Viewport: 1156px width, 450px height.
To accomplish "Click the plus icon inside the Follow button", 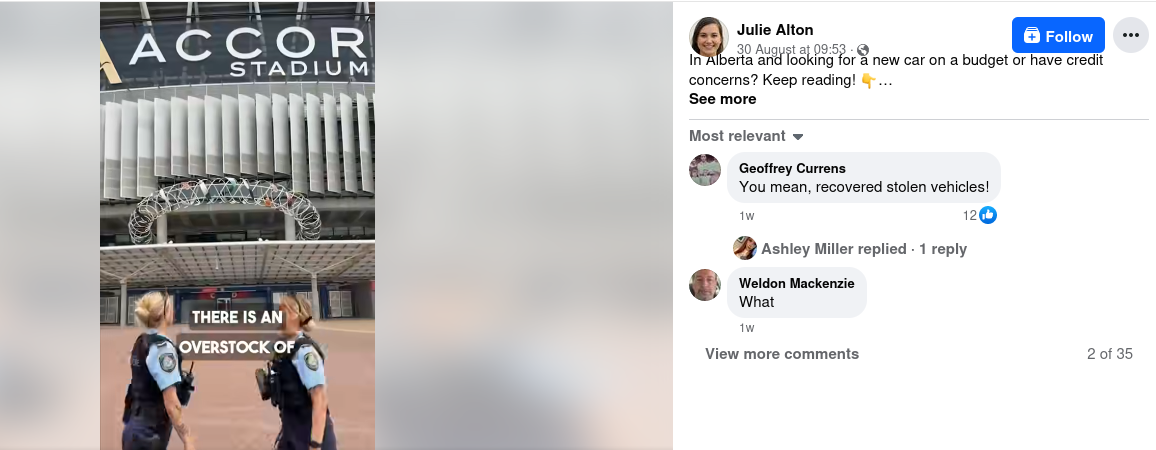I will click(1032, 36).
